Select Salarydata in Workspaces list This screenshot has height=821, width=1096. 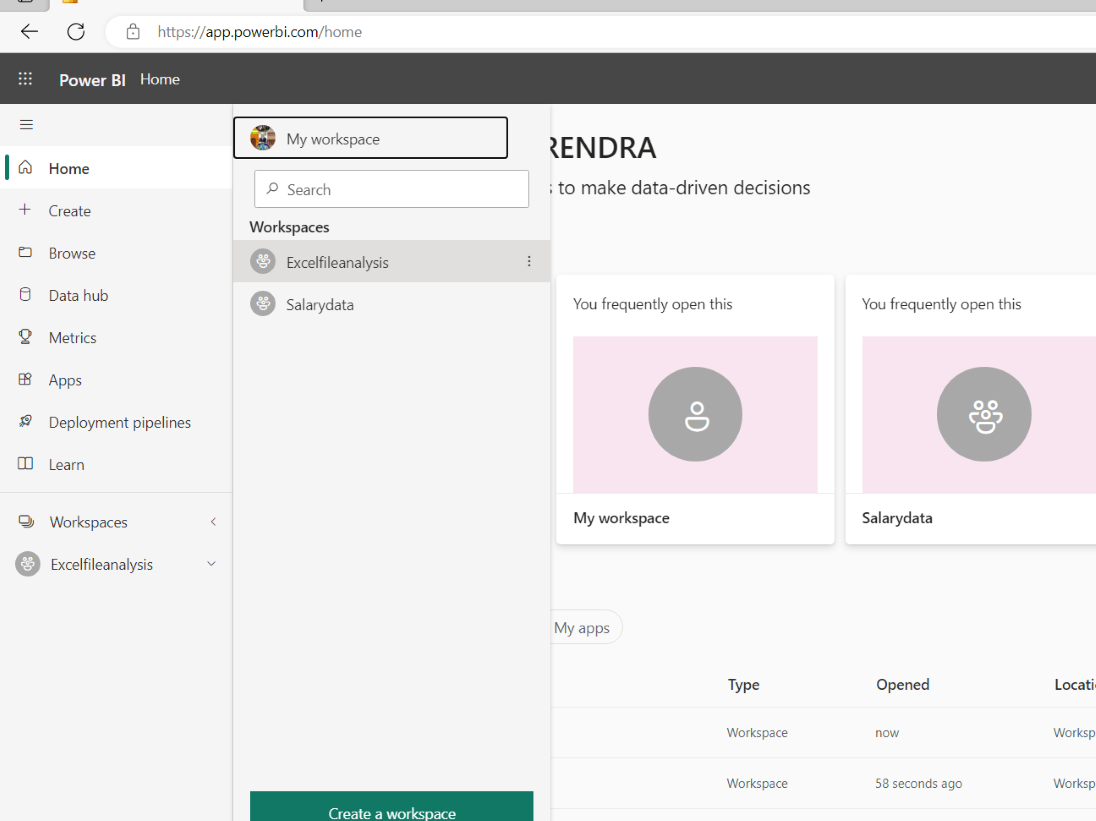point(391,305)
